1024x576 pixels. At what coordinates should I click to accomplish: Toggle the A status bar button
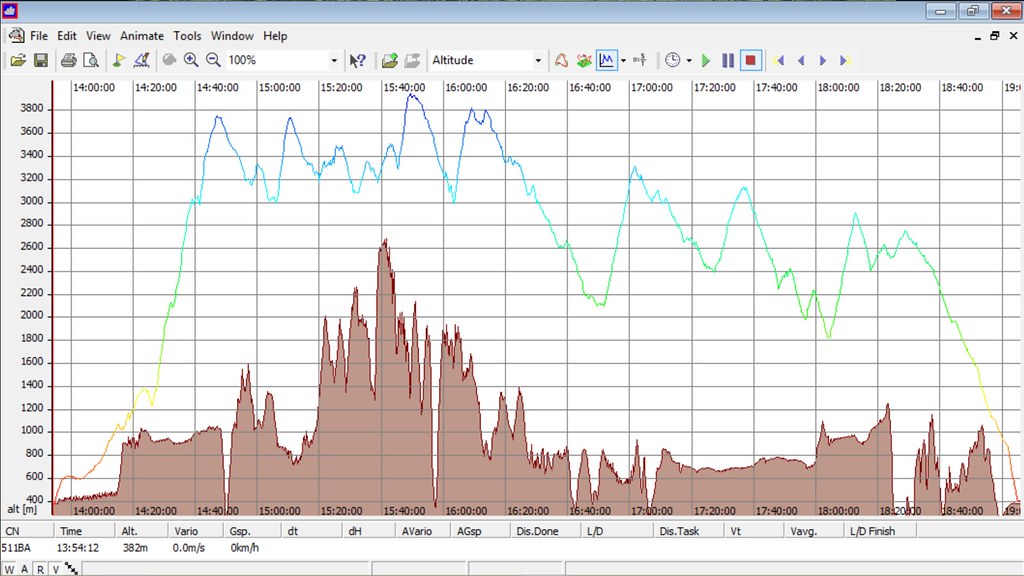(25, 569)
